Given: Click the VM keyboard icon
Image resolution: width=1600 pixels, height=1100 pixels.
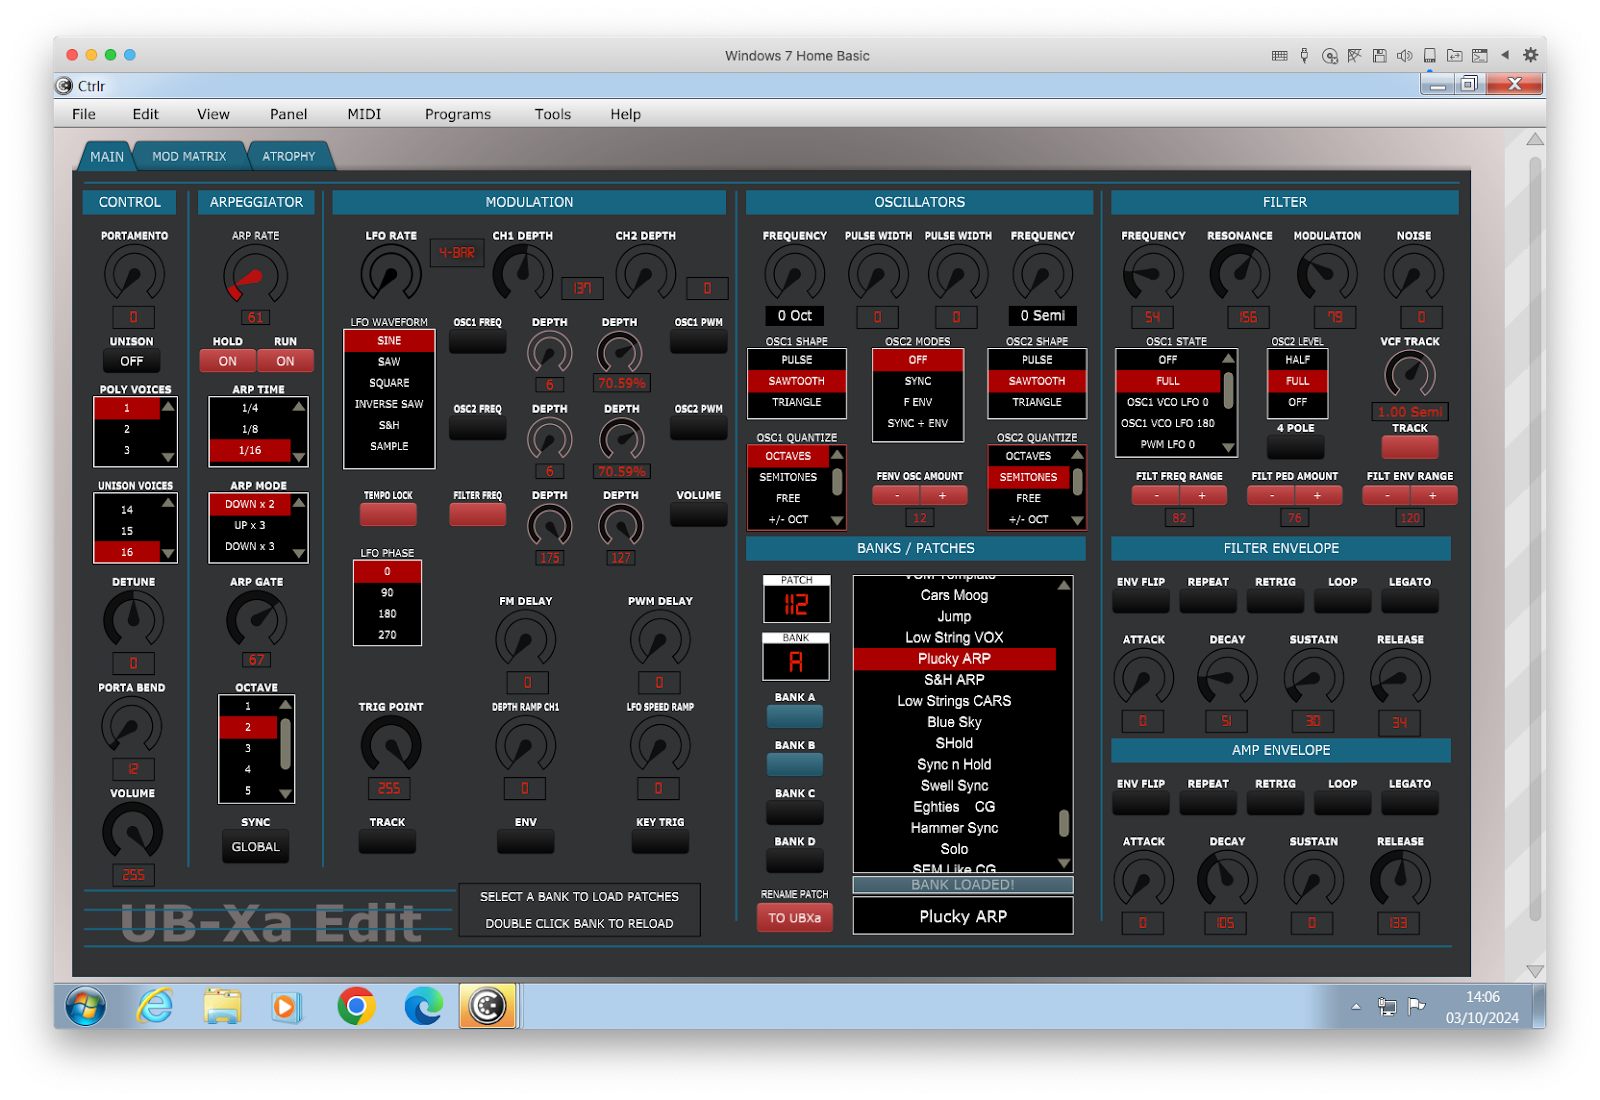Looking at the screenshot, I should (1279, 56).
